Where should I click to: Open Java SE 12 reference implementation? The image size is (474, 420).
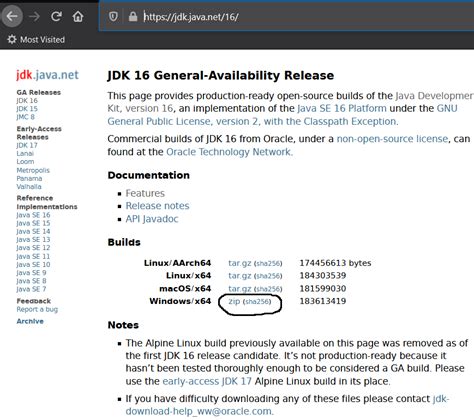pos(33,248)
